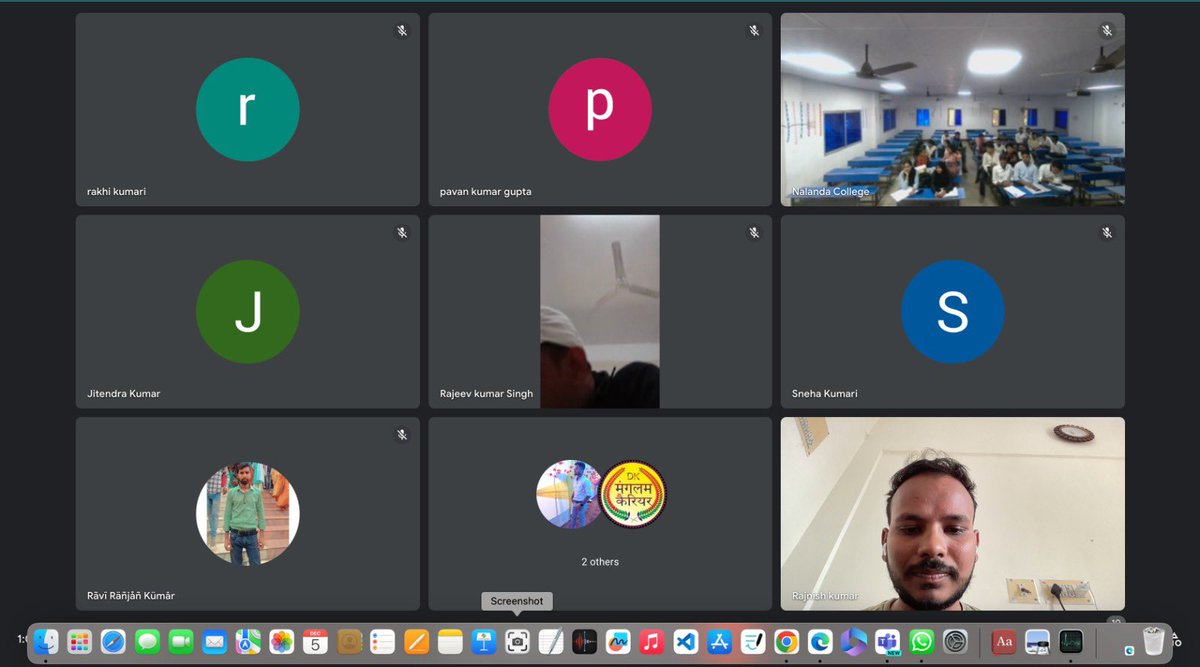Click pavan kumar gupta's pink avatar
Viewport: 1200px width, 667px height.
click(600, 109)
